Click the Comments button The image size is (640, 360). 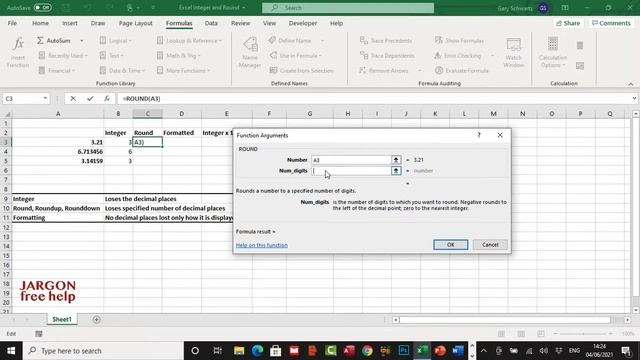click(x=611, y=23)
